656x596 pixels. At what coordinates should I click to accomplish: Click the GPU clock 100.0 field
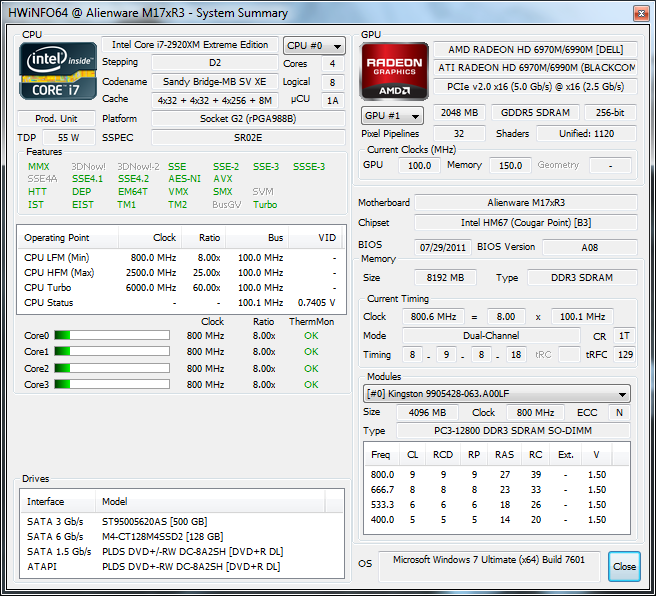pos(419,165)
